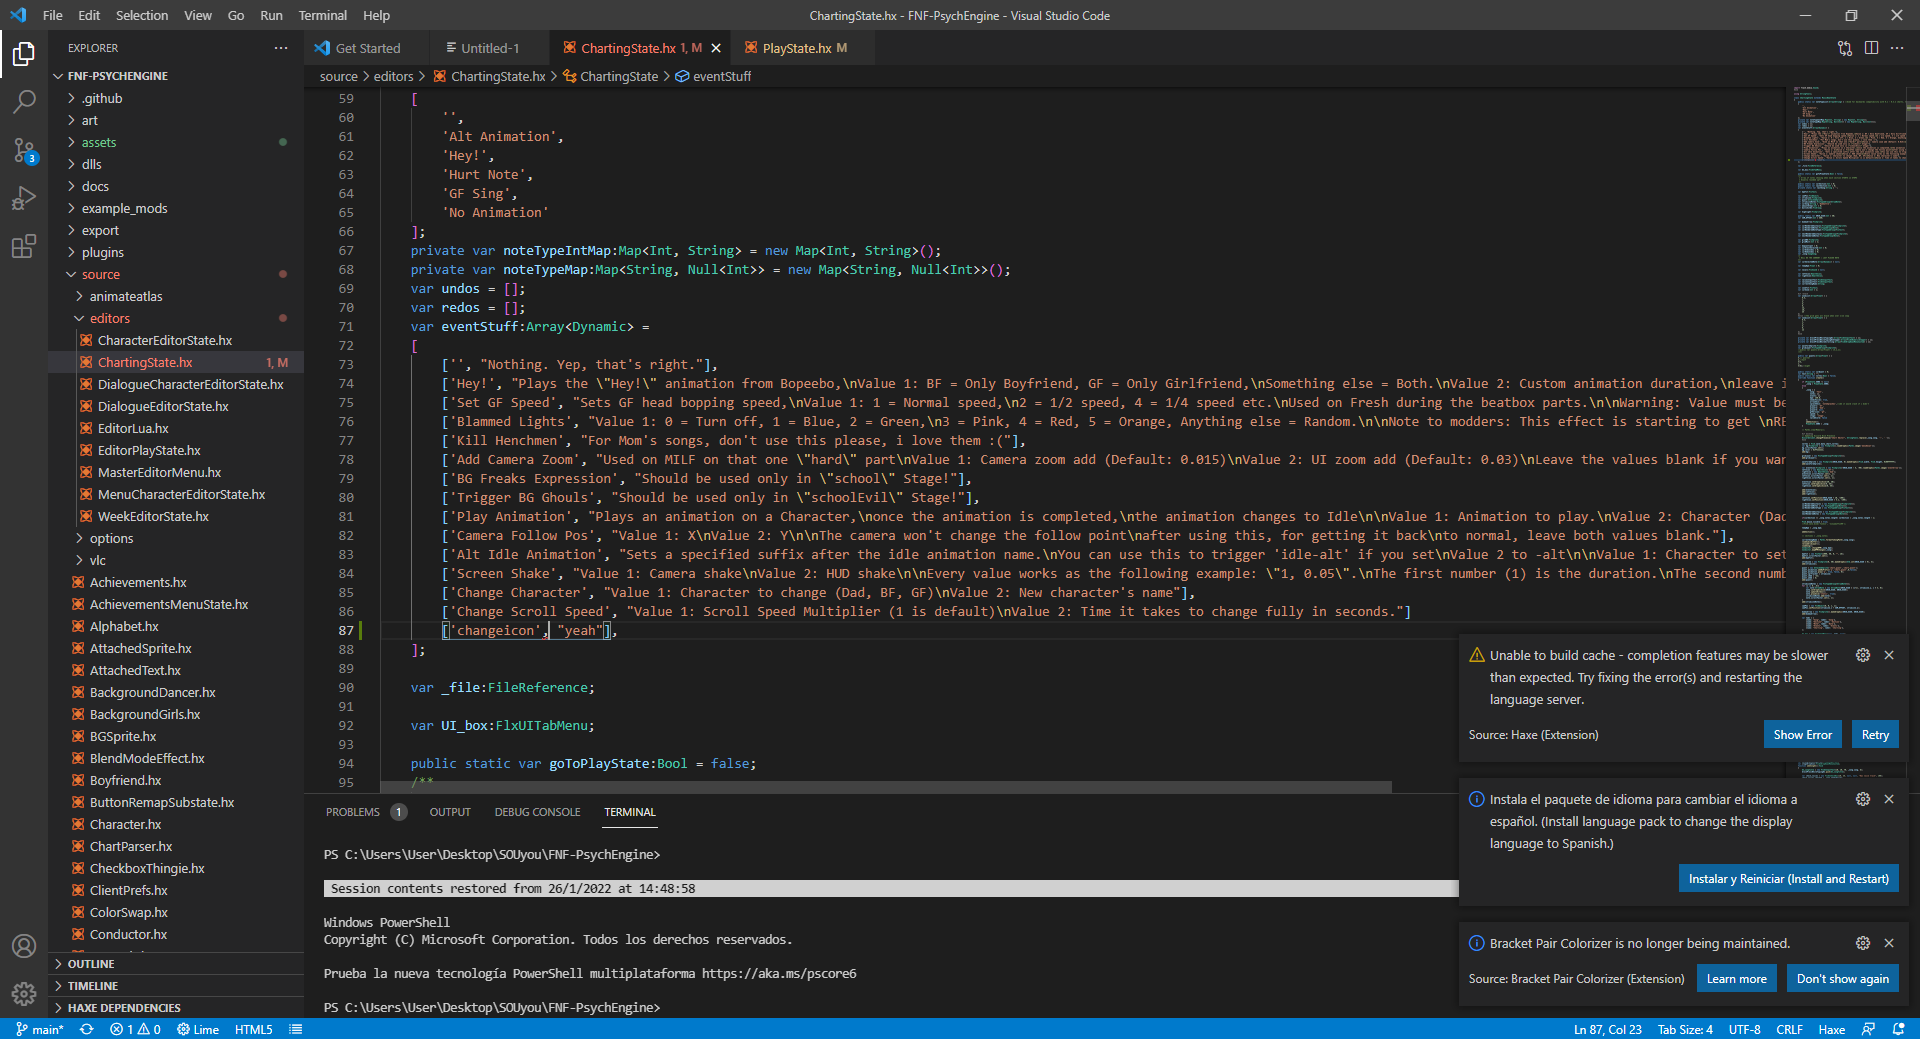The width and height of the screenshot is (1920, 1039).
Task: Open the Search view in the activity bar
Action: pyautogui.click(x=24, y=100)
